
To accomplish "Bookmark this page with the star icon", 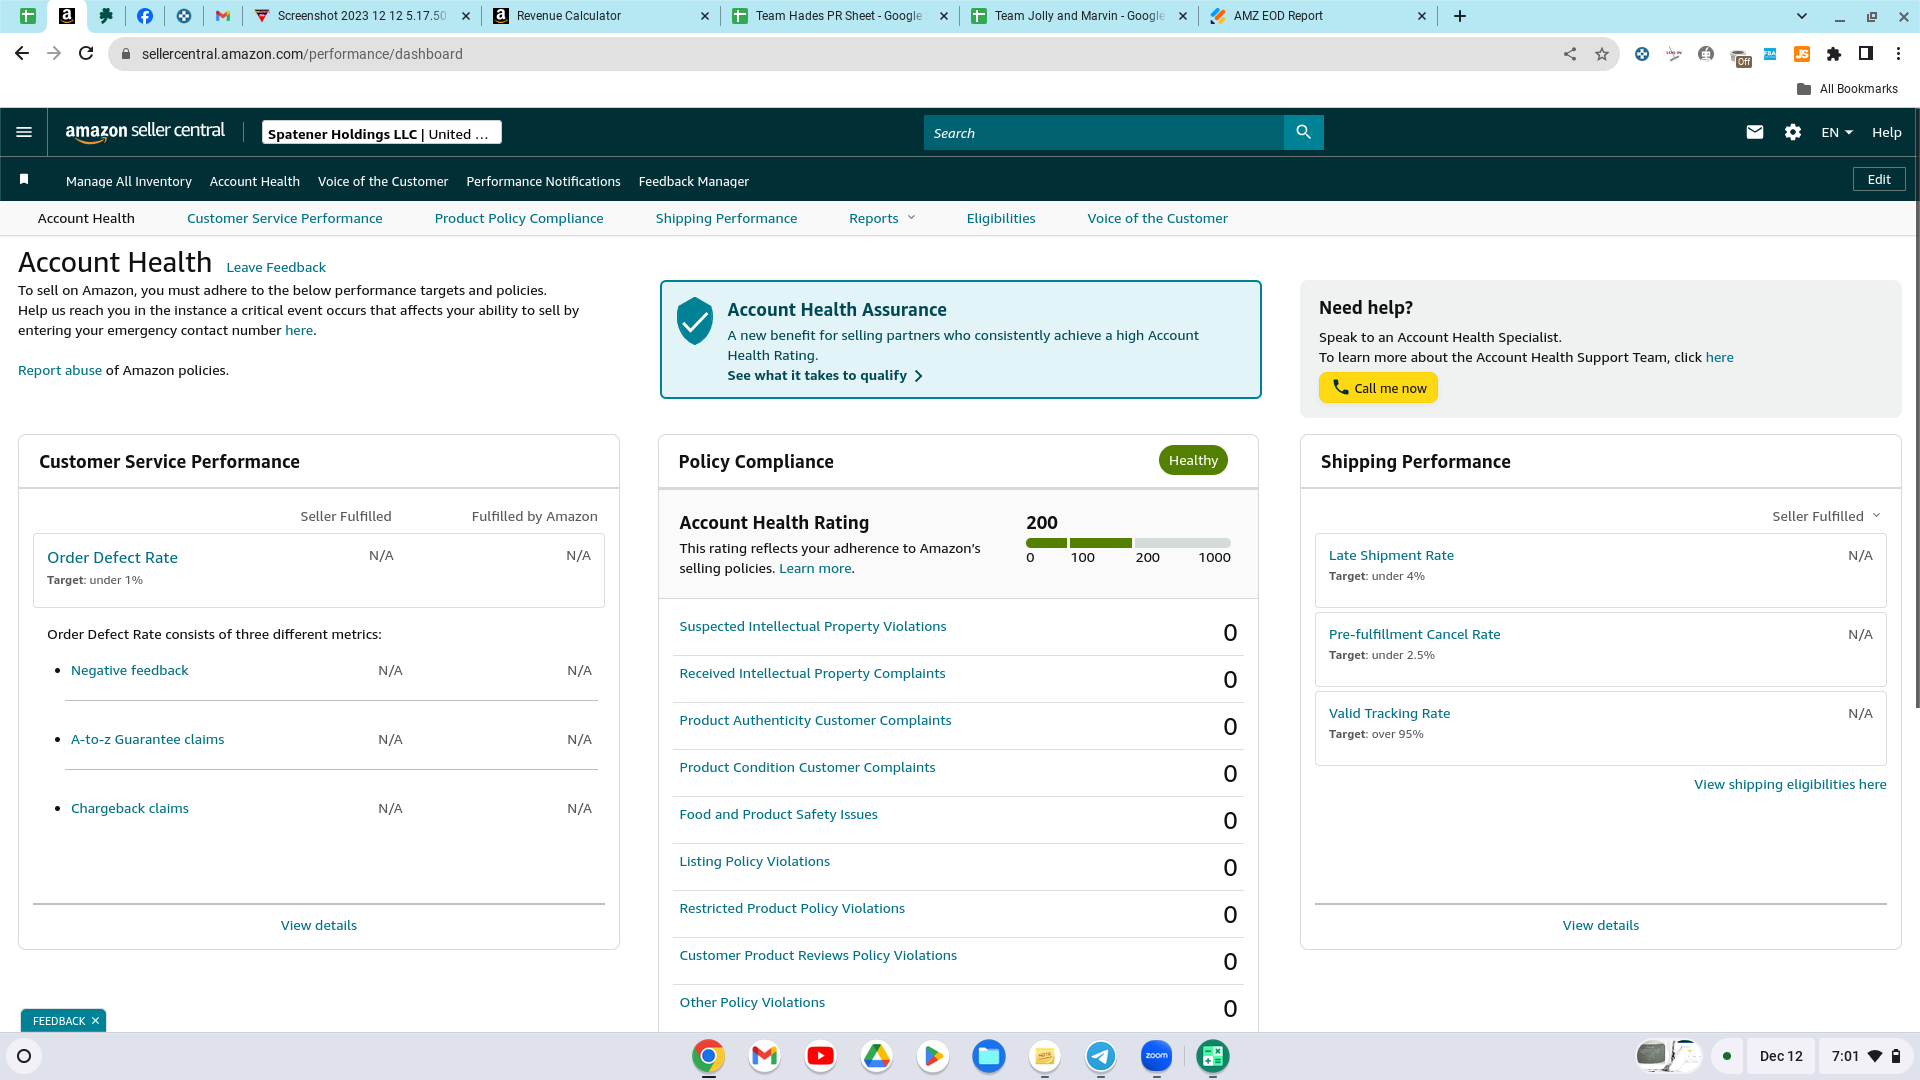I will click(1602, 54).
